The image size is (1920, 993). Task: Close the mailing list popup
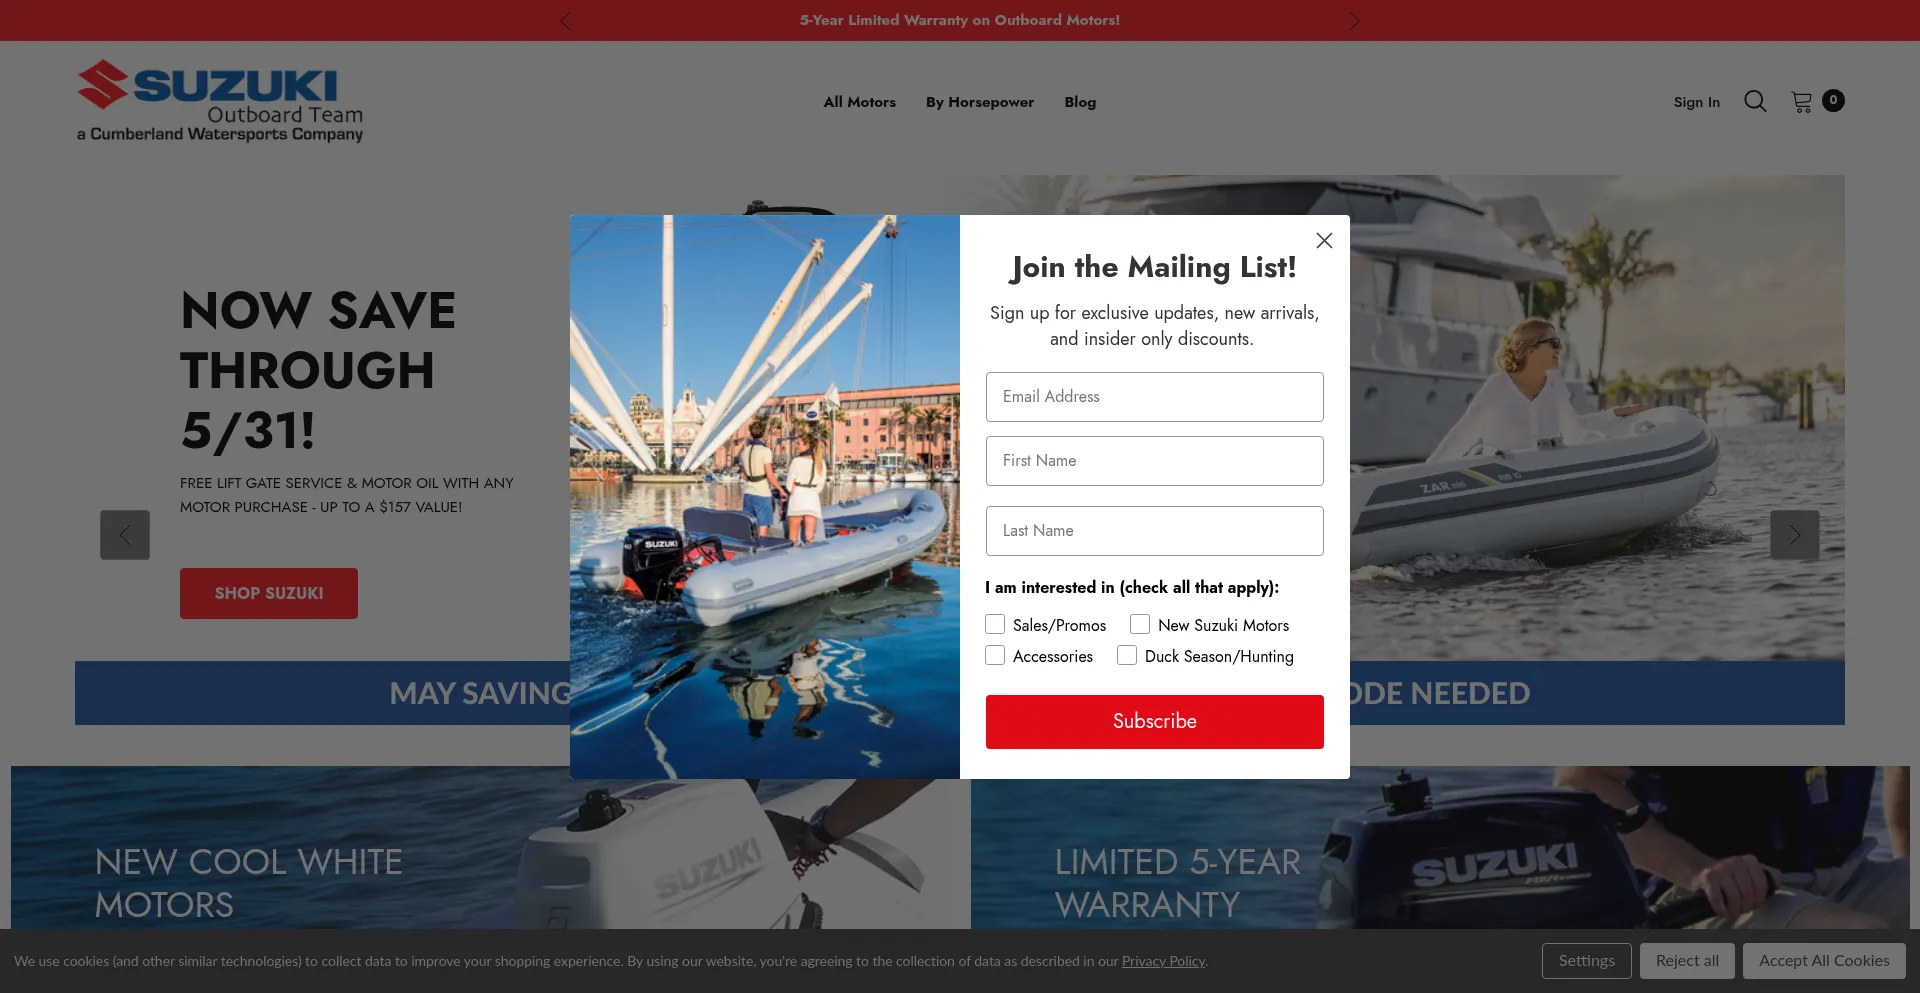click(x=1324, y=240)
